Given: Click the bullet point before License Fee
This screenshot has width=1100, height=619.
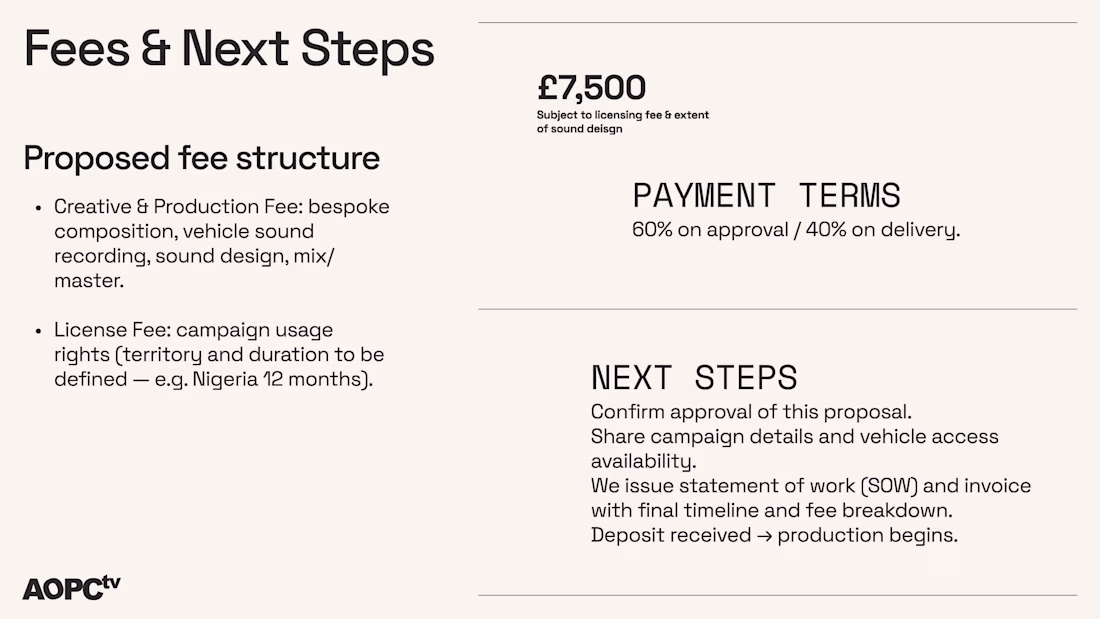Looking at the screenshot, I should click(39, 330).
